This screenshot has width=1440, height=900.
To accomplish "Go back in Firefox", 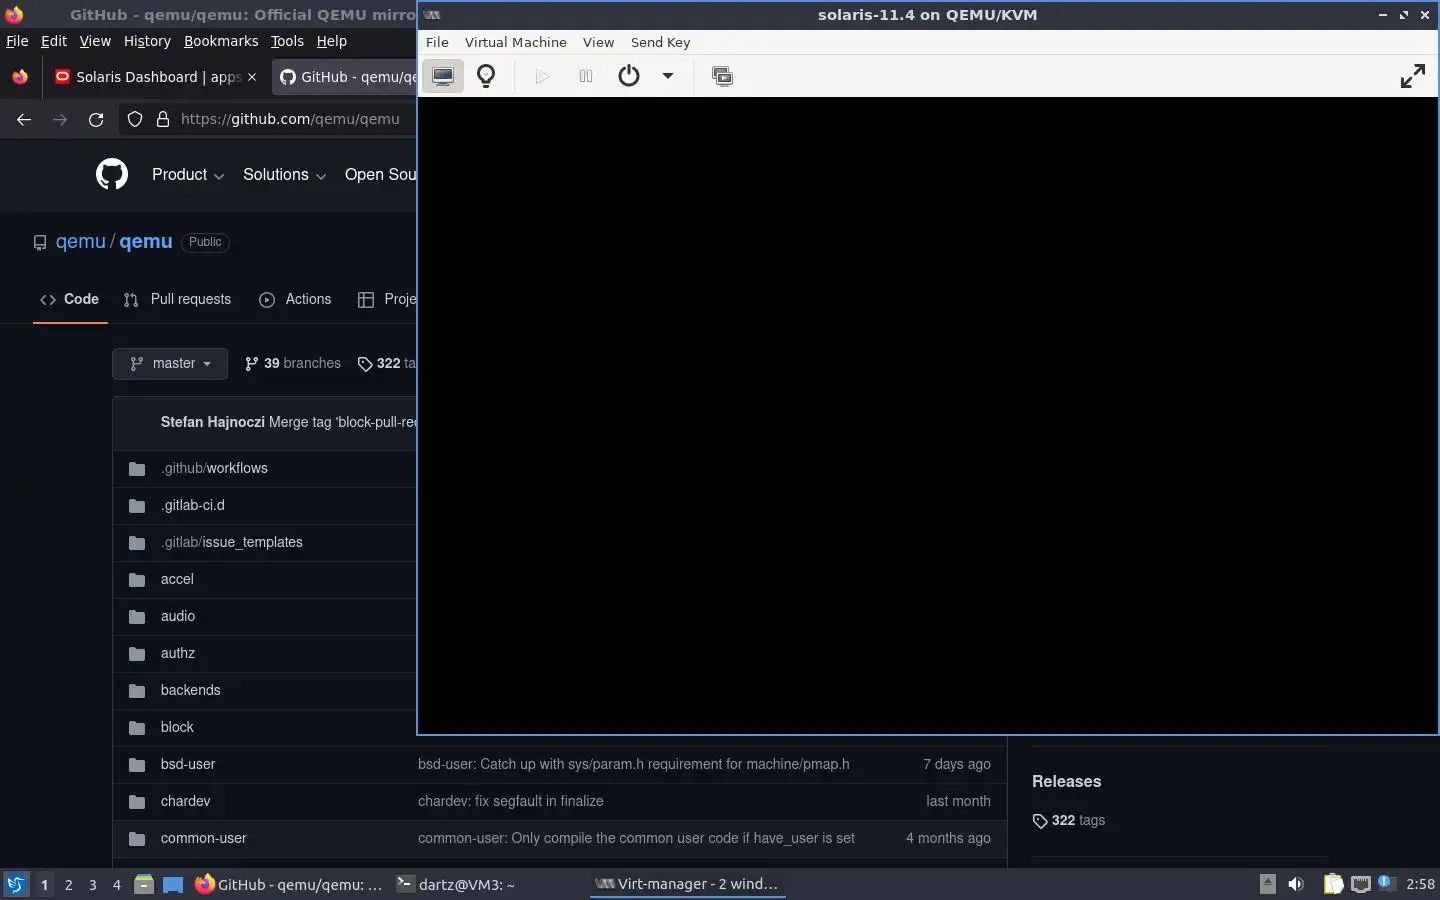I will tap(24, 119).
